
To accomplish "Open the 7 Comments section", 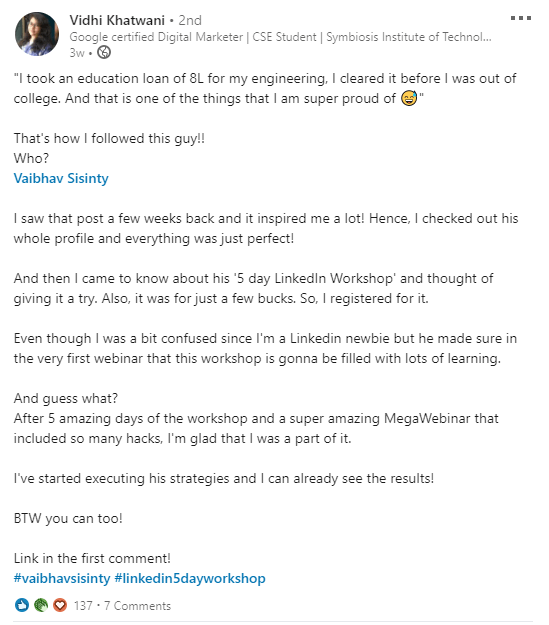I will [x=137, y=606].
